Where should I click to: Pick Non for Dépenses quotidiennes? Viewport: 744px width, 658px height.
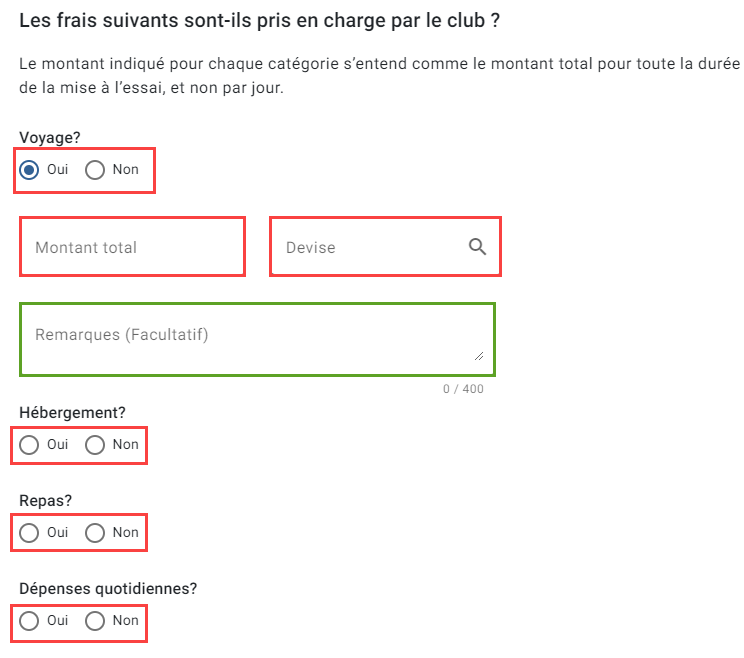[95, 621]
